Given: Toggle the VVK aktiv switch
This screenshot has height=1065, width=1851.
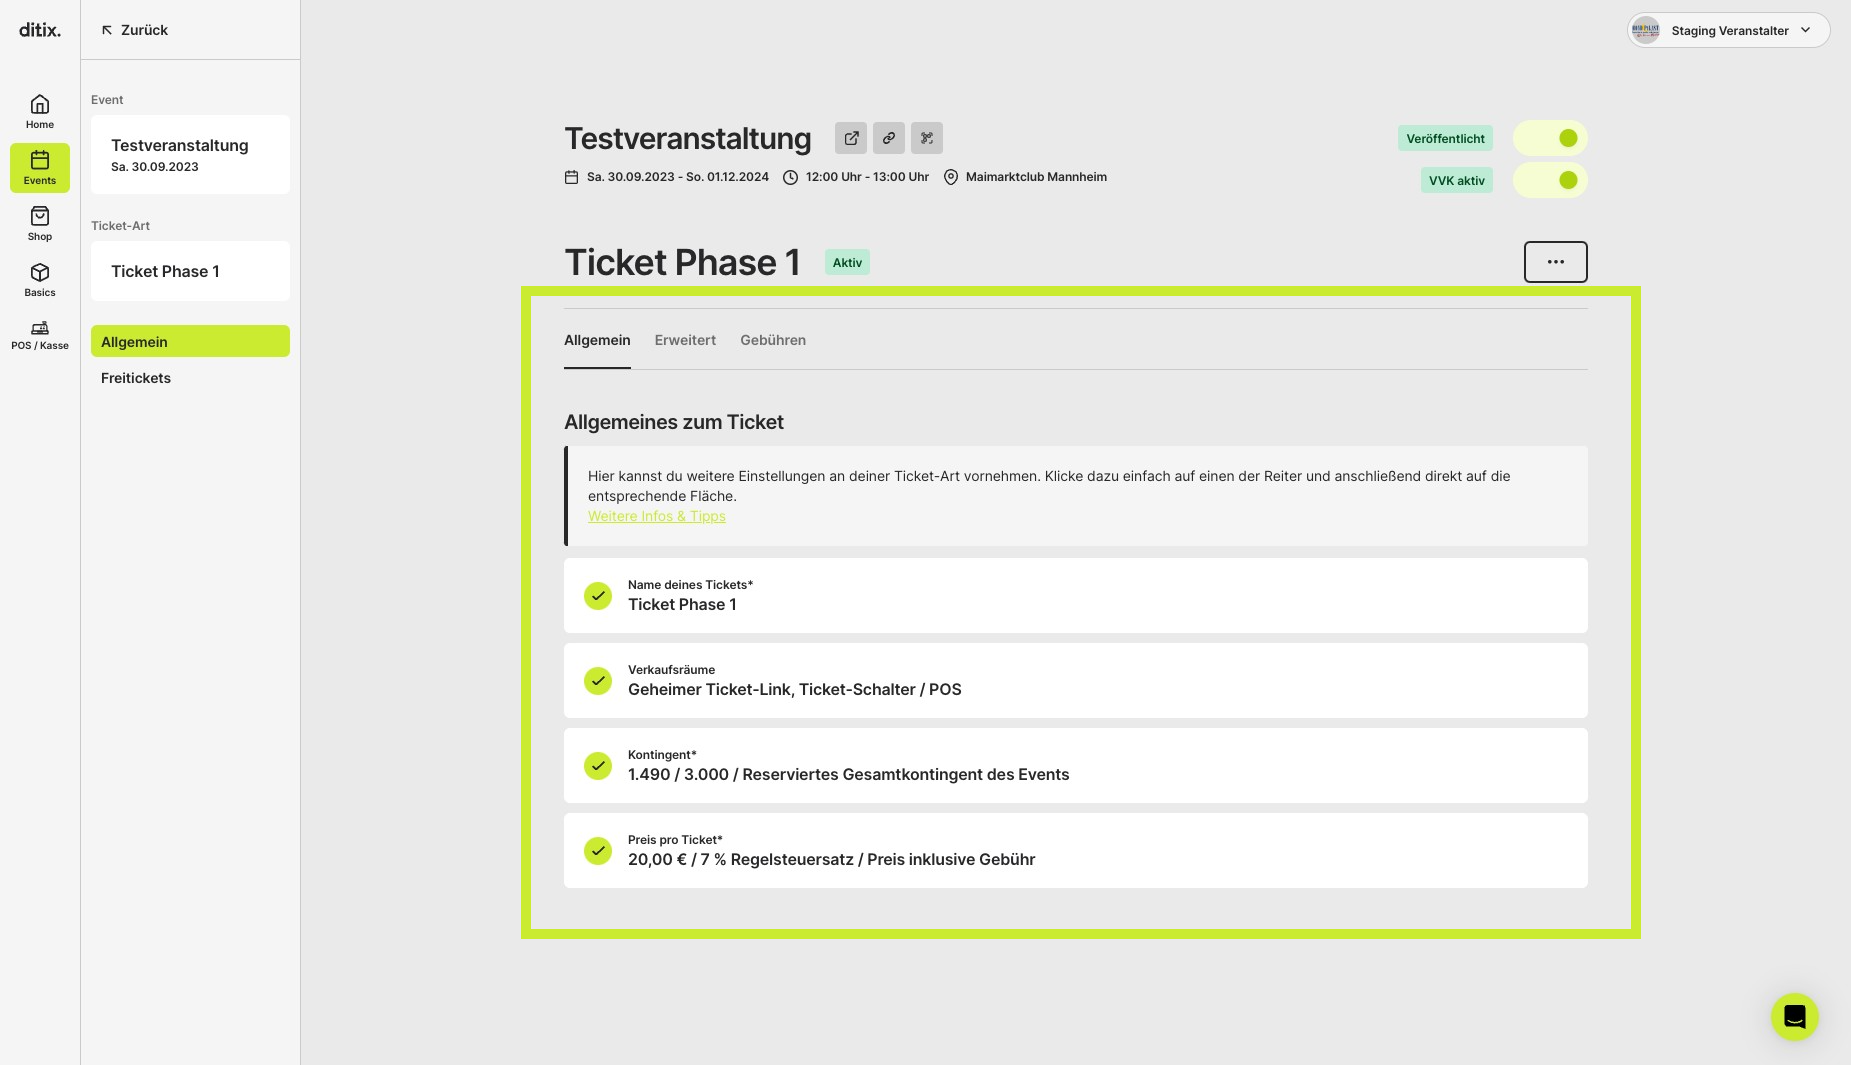Looking at the screenshot, I should click(x=1550, y=180).
